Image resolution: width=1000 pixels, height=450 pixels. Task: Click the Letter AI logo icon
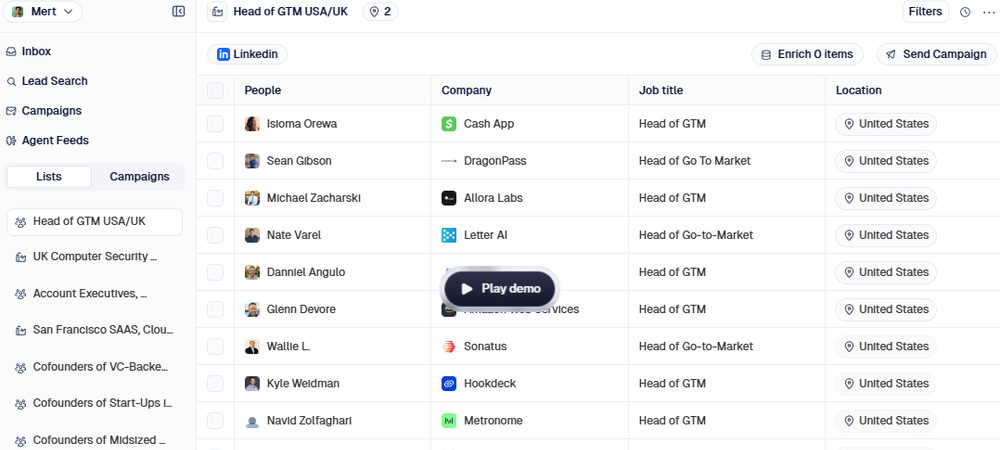(449, 235)
